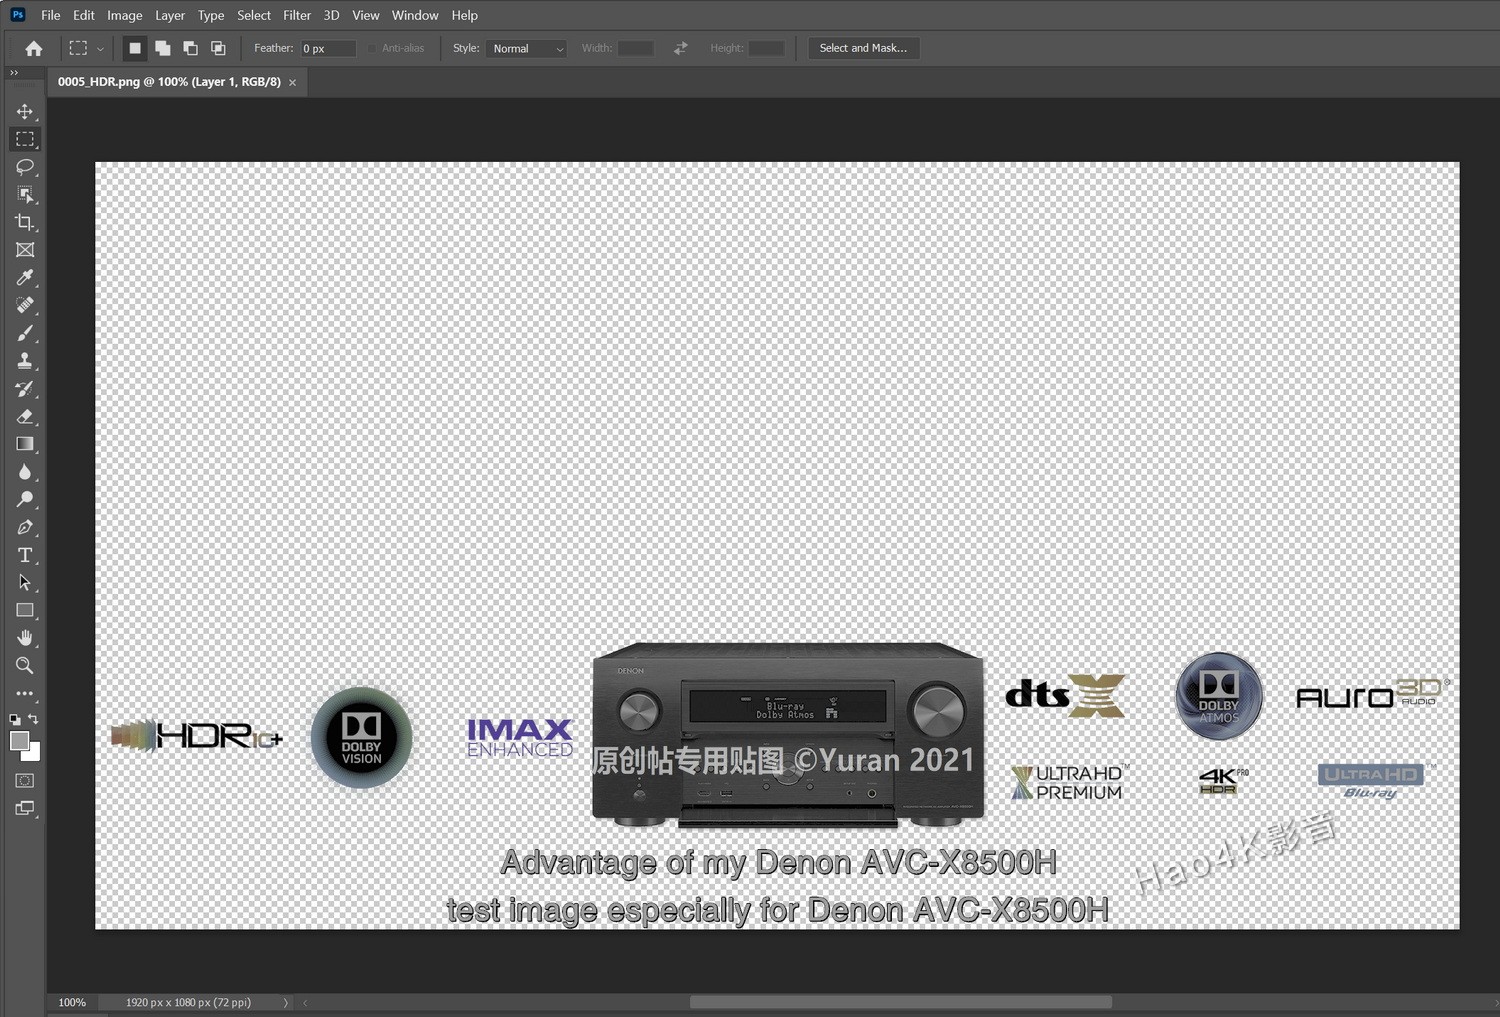Click the horizontal scrollbar thumb

coord(900,1002)
